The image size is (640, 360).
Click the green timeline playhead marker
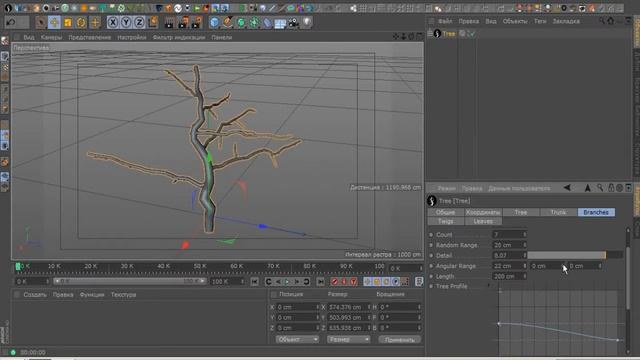pos(18,267)
